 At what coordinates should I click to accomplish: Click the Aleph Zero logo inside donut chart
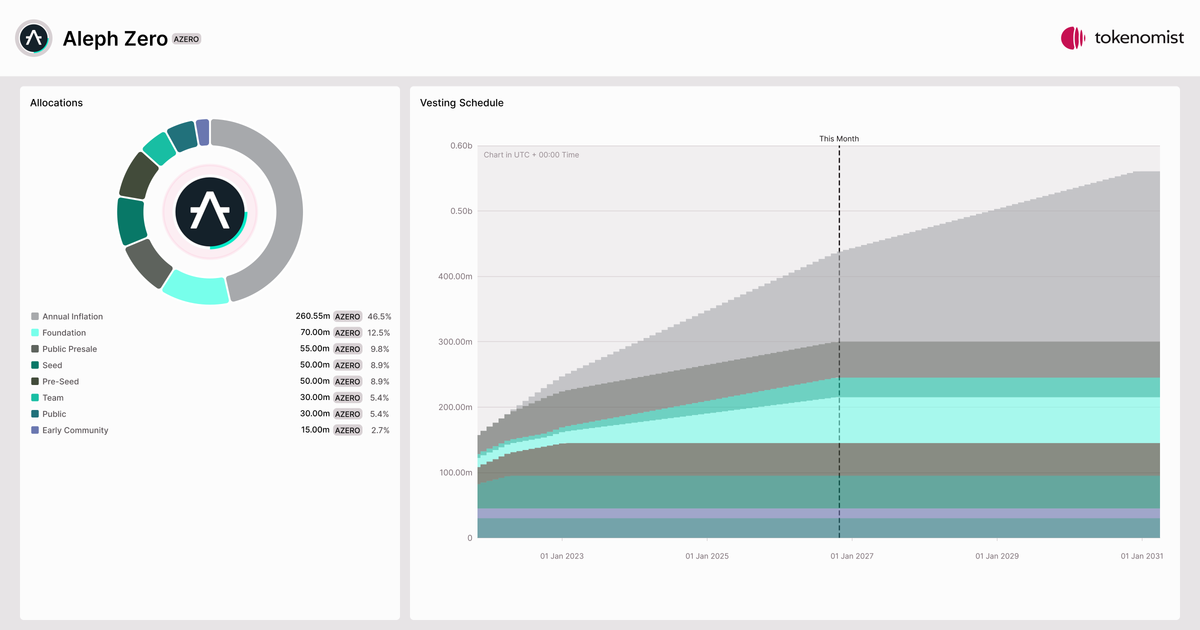tap(210, 212)
